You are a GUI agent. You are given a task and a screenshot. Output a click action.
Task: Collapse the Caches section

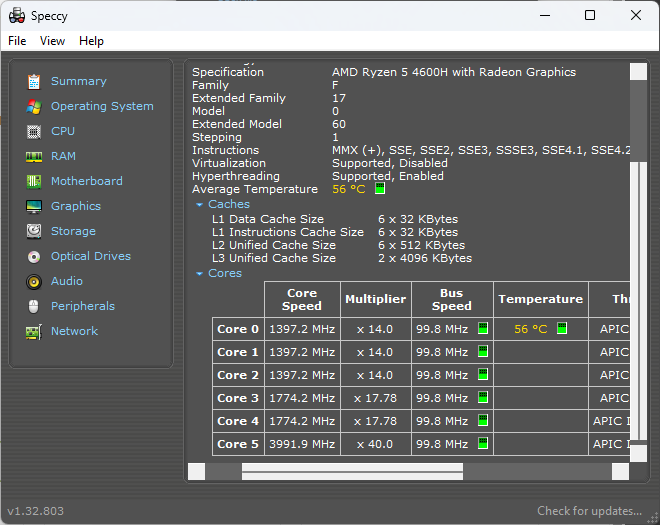199,205
